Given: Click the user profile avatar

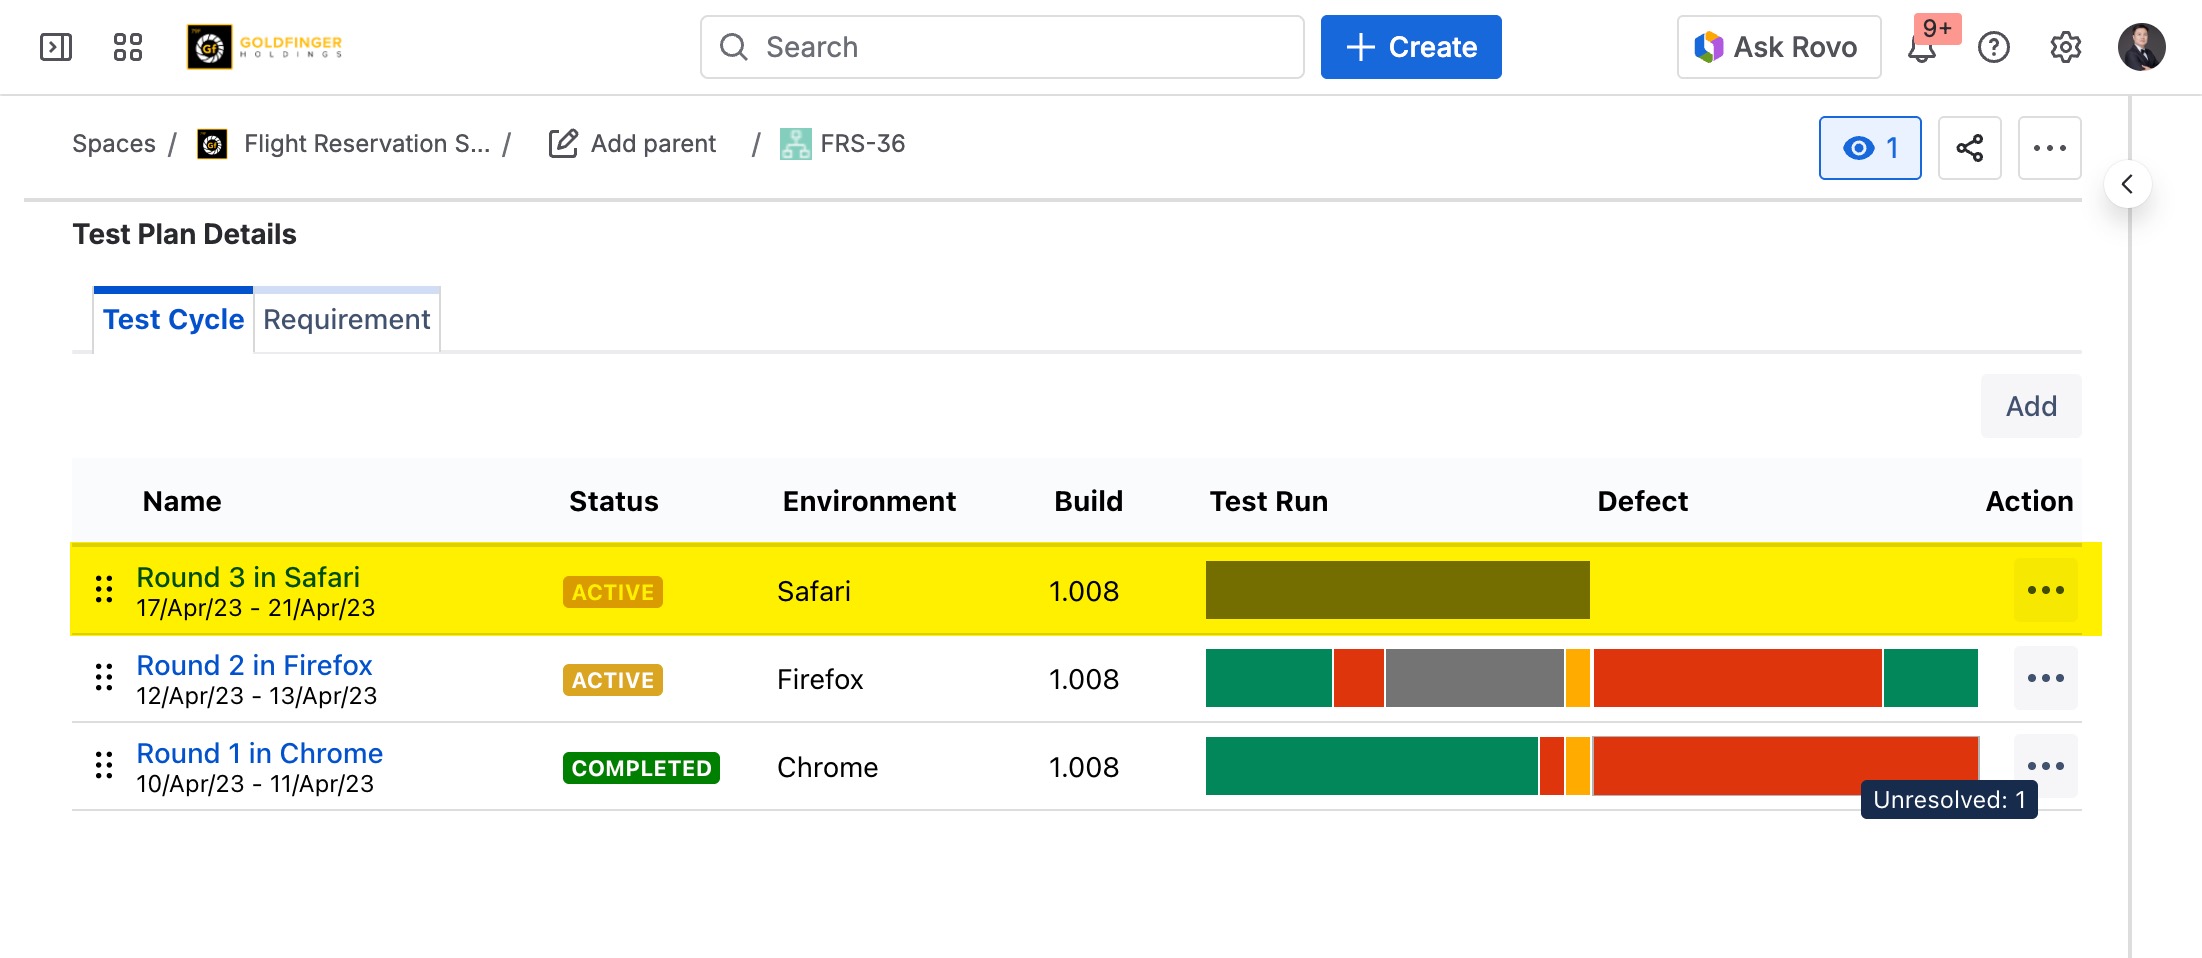Looking at the screenshot, I should [2141, 47].
